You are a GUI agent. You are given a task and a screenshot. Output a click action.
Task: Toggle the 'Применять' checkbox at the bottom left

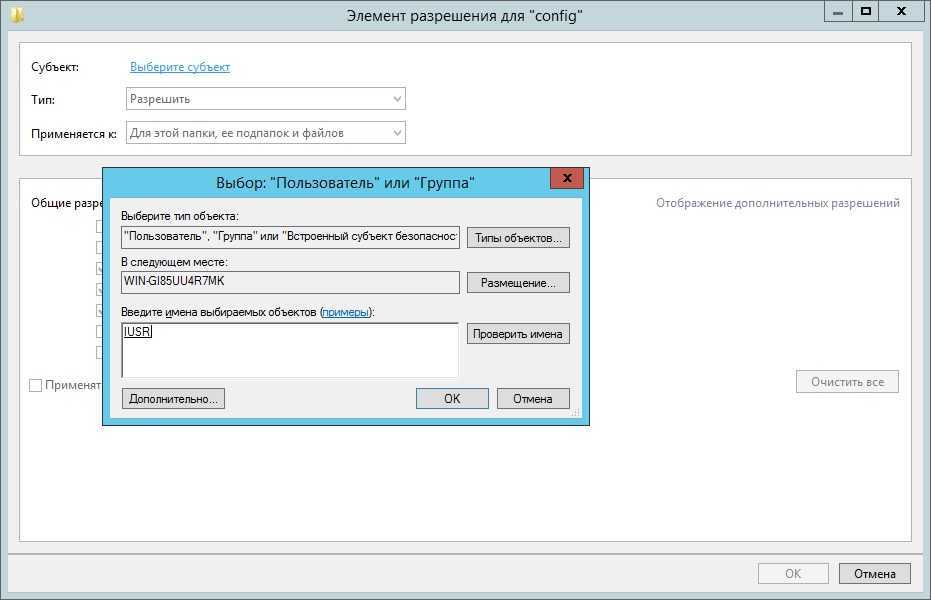[36, 385]
